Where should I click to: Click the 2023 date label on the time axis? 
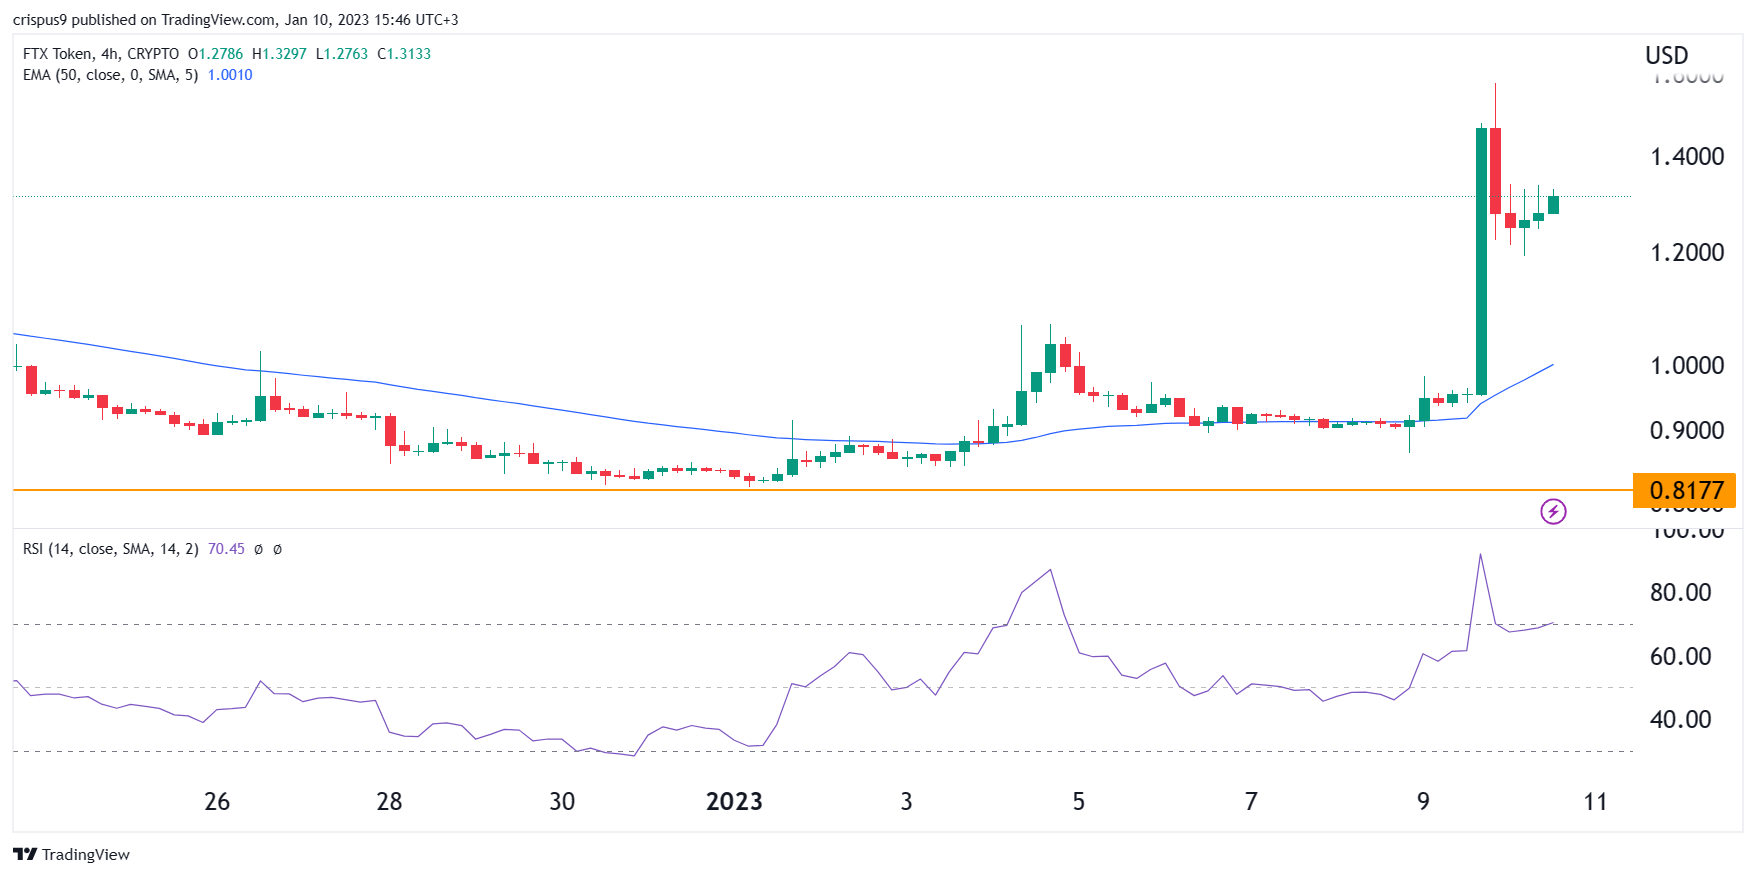pyautogui.click(x=734, y=802)
